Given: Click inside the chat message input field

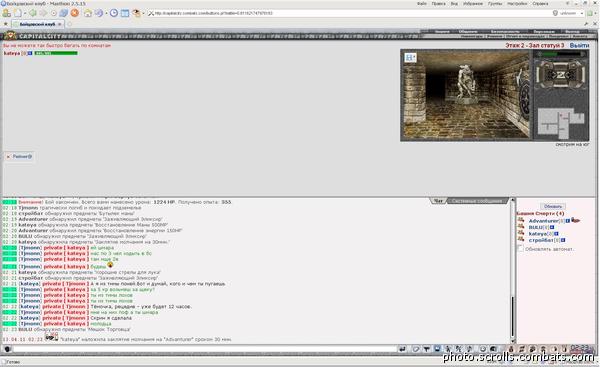Looking at the screenshot, I should tap(205, 349).
